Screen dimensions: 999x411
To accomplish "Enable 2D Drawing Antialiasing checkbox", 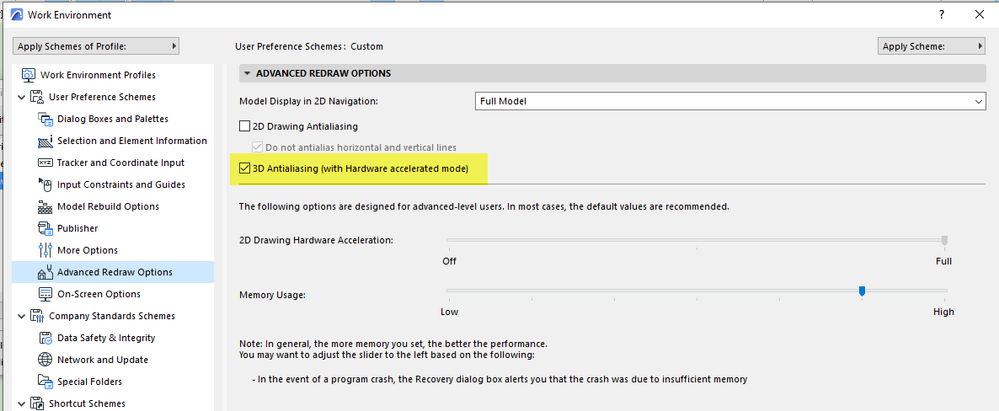I will point(245,127).
